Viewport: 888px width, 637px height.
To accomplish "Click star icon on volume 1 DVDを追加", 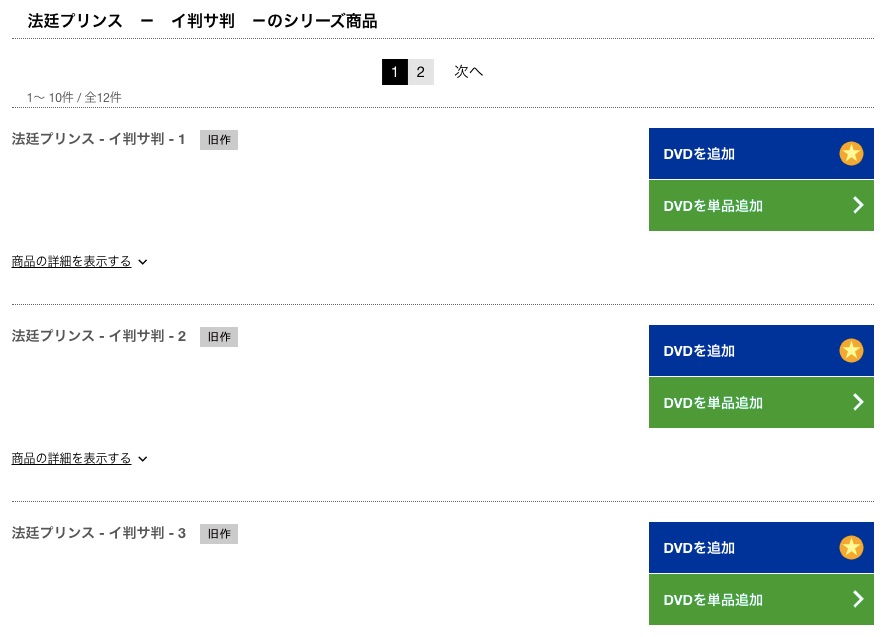I will coord(851,153).
